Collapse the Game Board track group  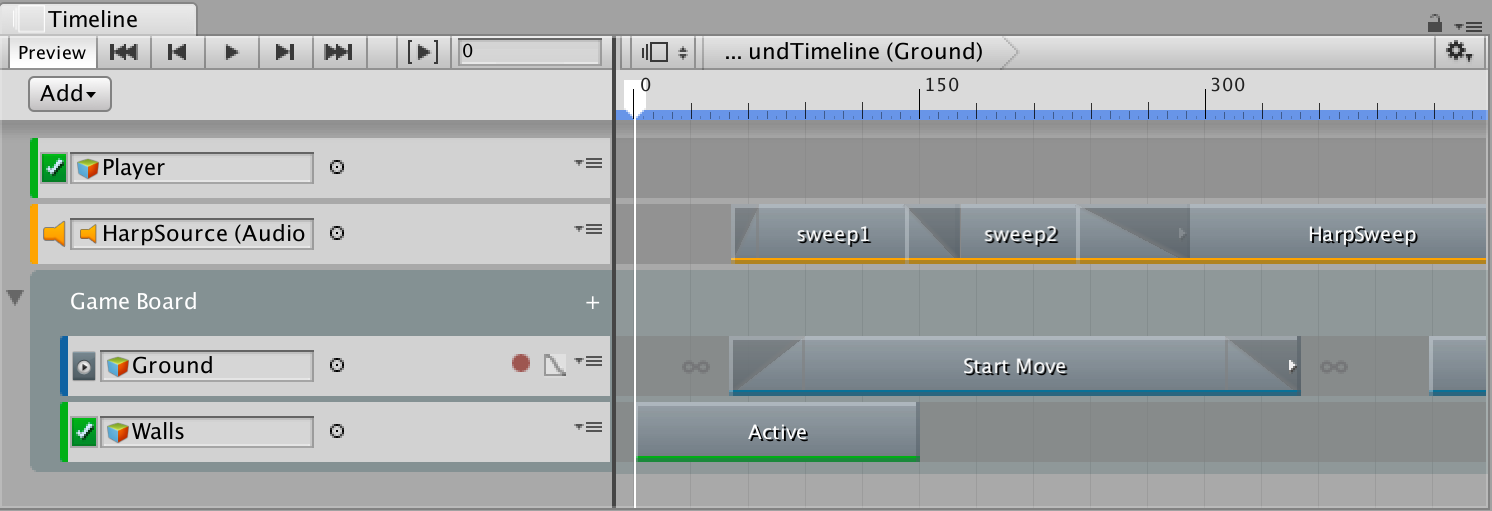coord(15,298)
